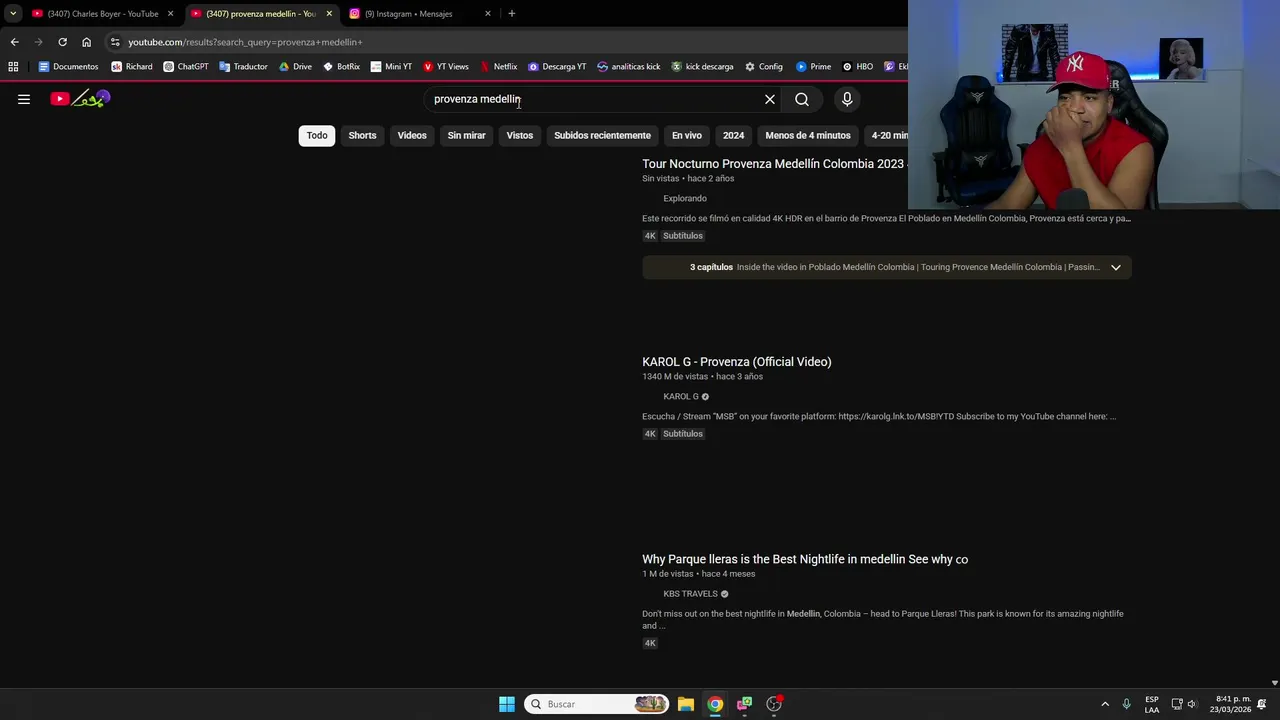Start voice search with microphone icon
Screen dimensions: 1280x720
tap(847, 99)
